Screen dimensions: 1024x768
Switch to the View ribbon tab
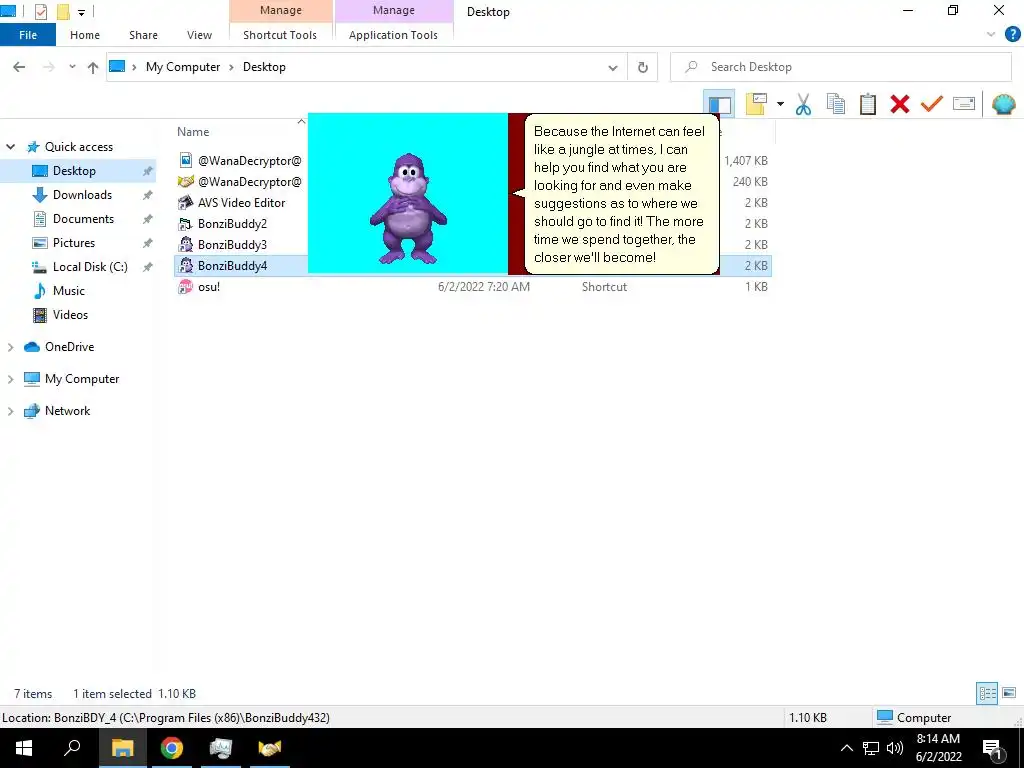(199, 35)
